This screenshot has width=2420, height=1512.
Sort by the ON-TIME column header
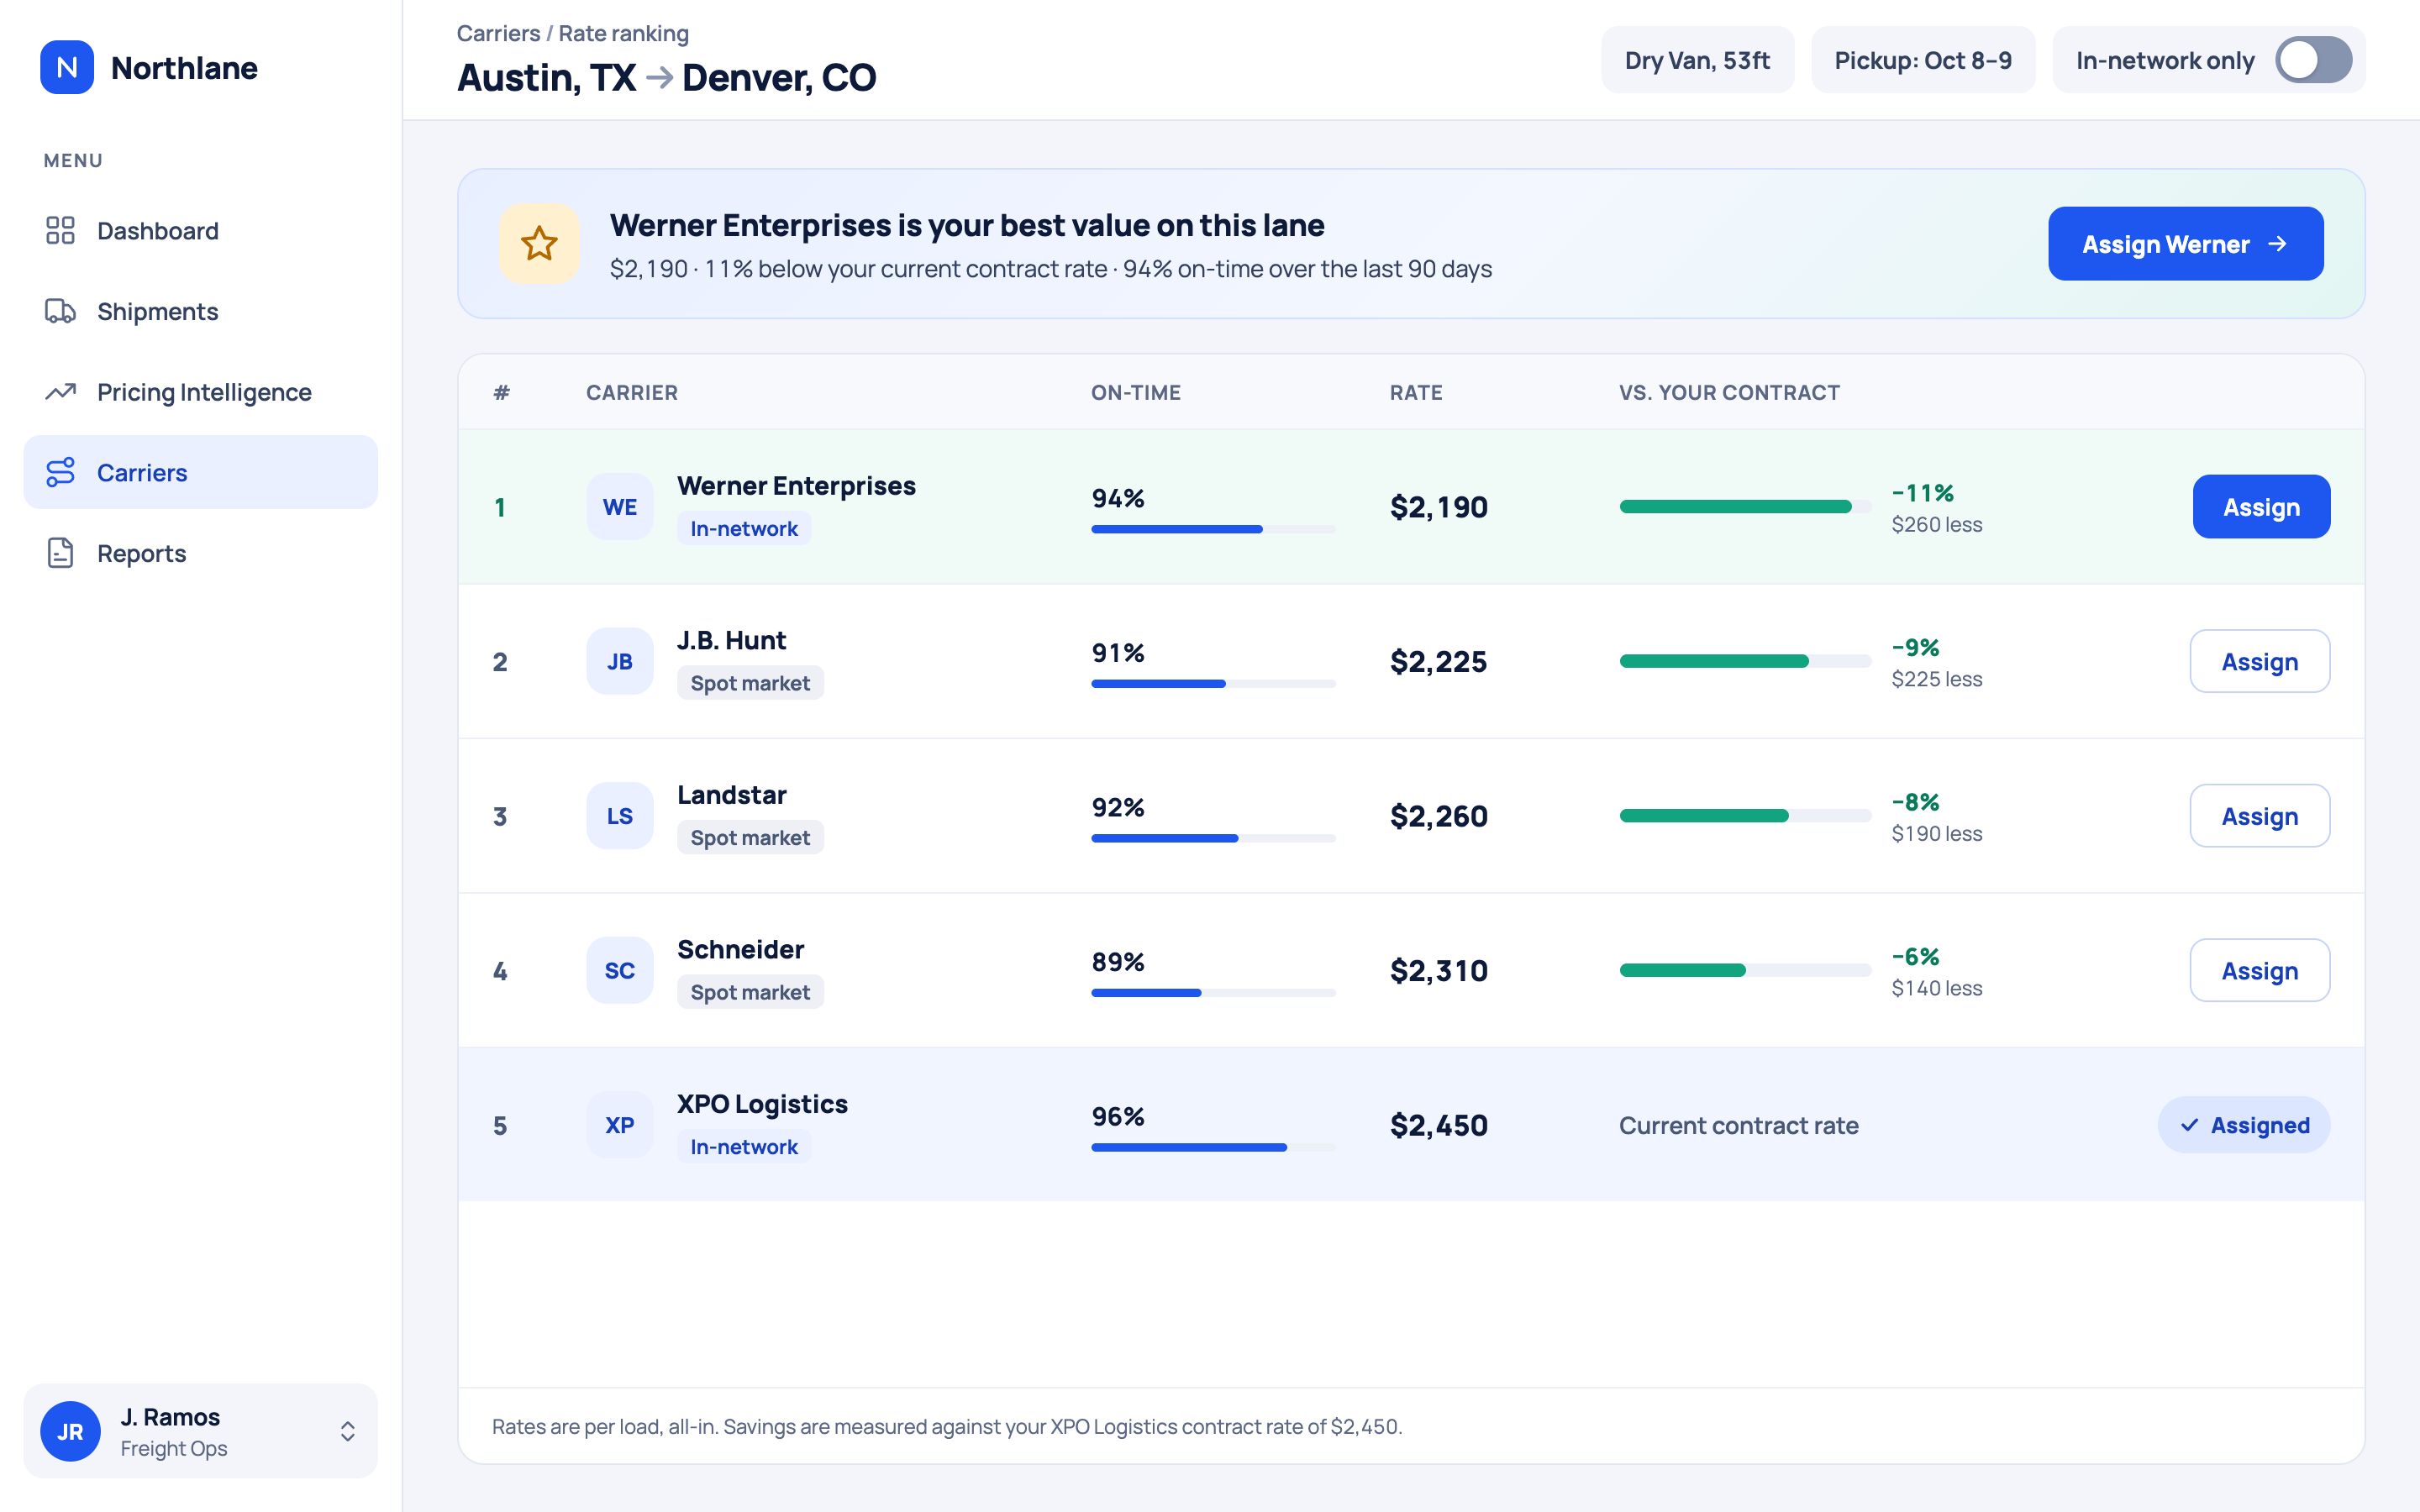pyautogui.click(x=1136, y=392)
